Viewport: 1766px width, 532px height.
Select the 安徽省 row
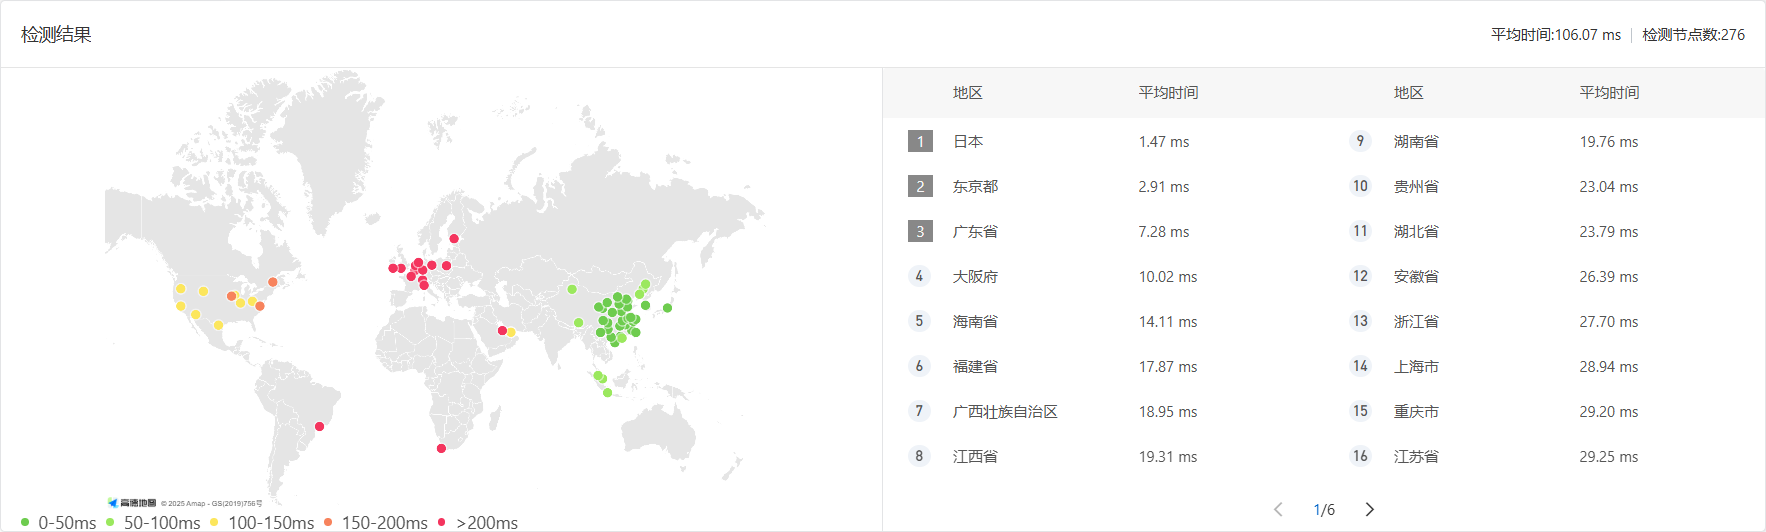coord(1544,276)
